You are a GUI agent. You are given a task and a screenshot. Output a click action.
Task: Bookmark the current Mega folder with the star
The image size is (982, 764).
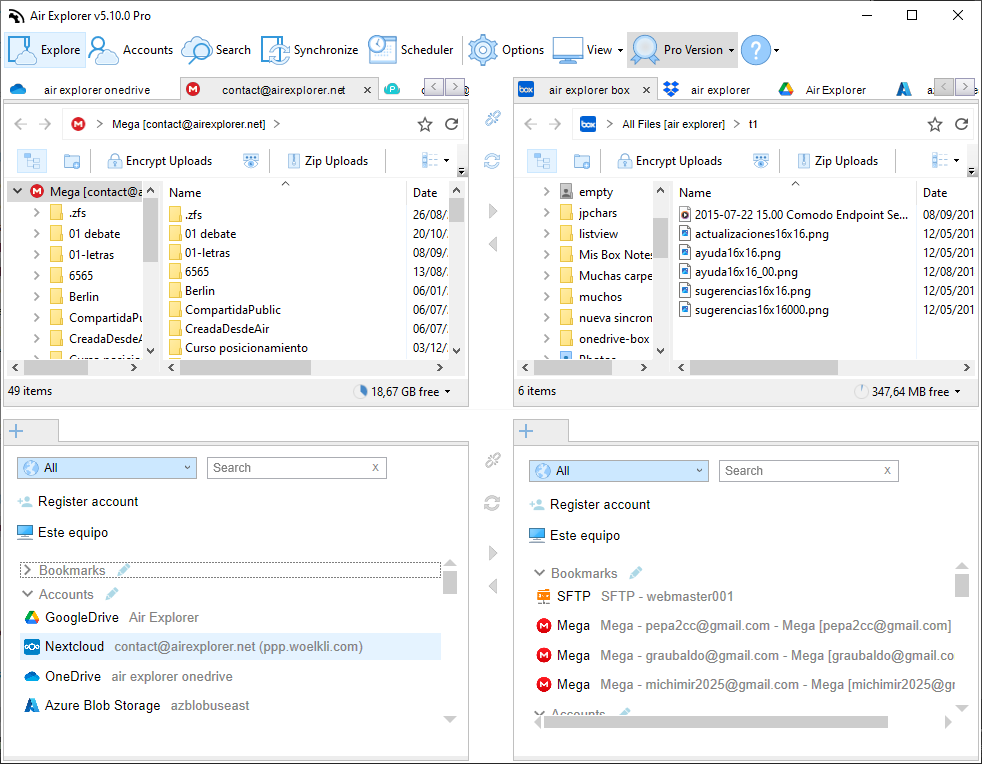click(425, 125)
